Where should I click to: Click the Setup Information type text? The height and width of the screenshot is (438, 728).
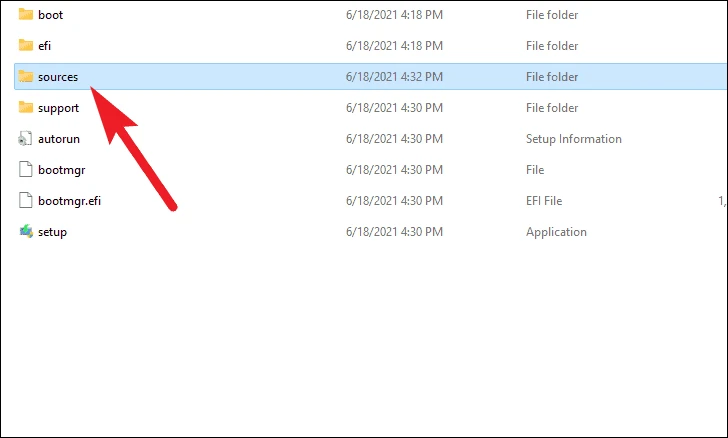tap(573, 139)
